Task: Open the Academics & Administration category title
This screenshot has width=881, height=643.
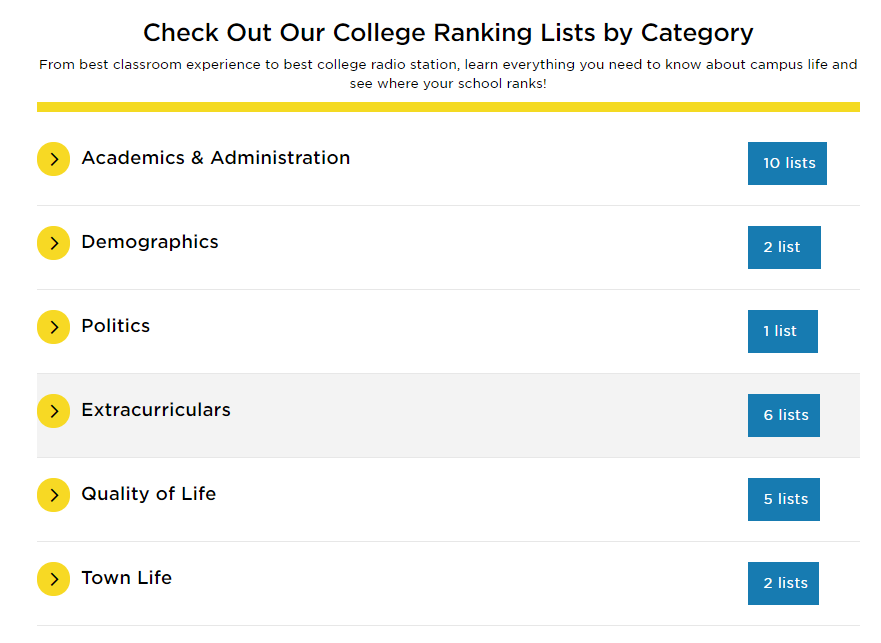Action: [215, 158]
